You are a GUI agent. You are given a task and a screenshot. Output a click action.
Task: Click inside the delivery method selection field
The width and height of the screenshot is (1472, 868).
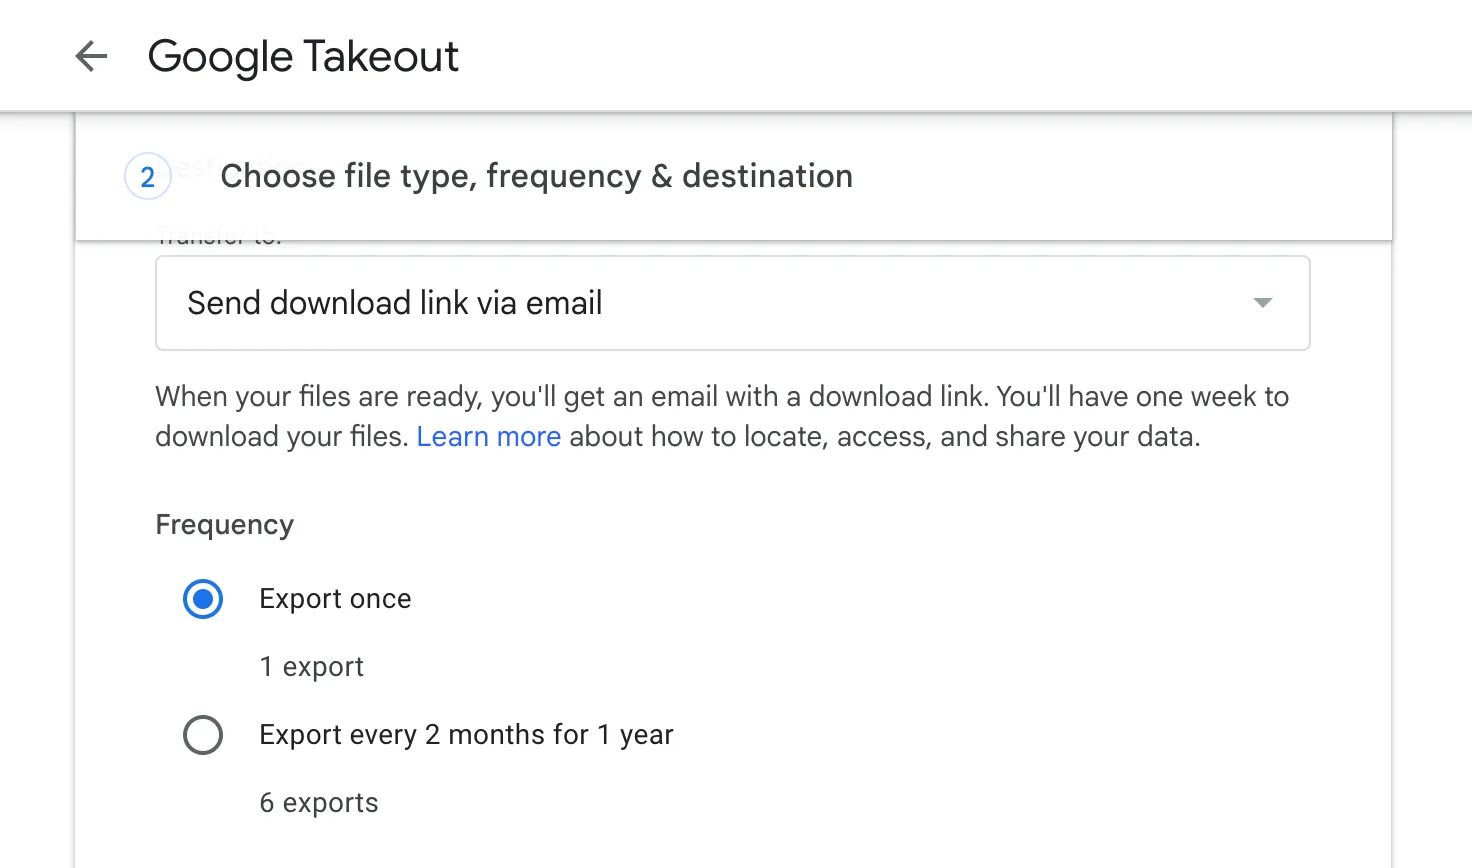(x=600, y=303)
